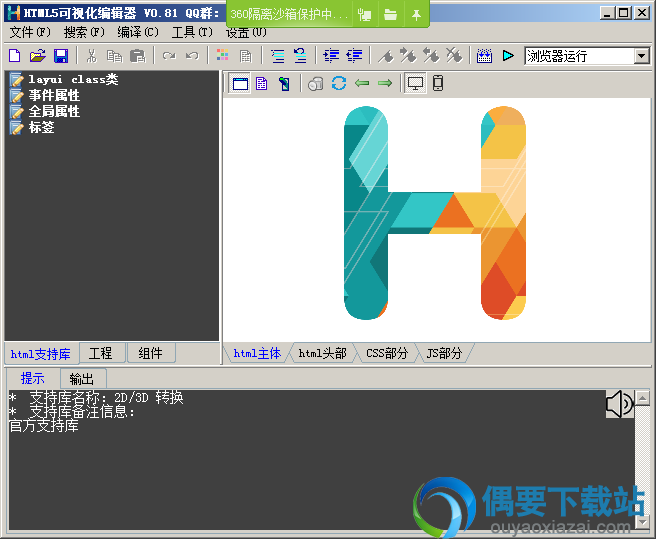Select the html支持库 tab
Screen dimensions: 656x539
click(41, 354)
